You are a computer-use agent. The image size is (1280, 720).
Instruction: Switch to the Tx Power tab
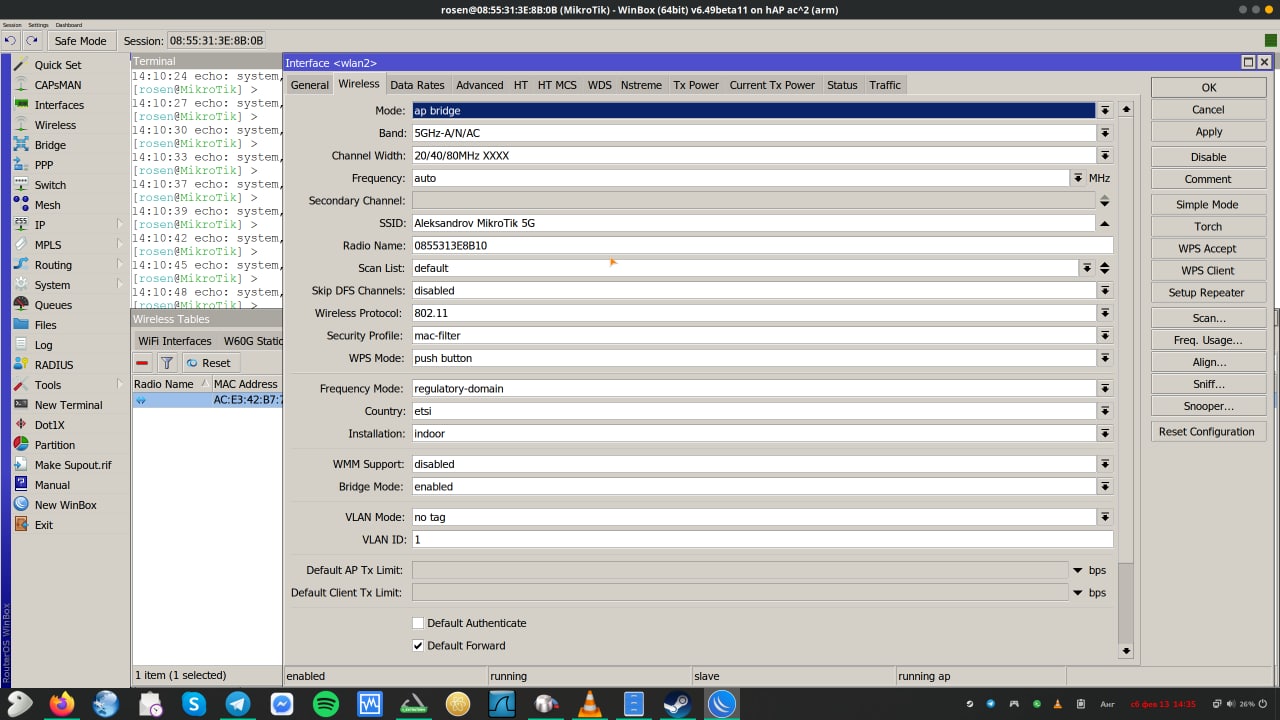[x=696, y=85]
